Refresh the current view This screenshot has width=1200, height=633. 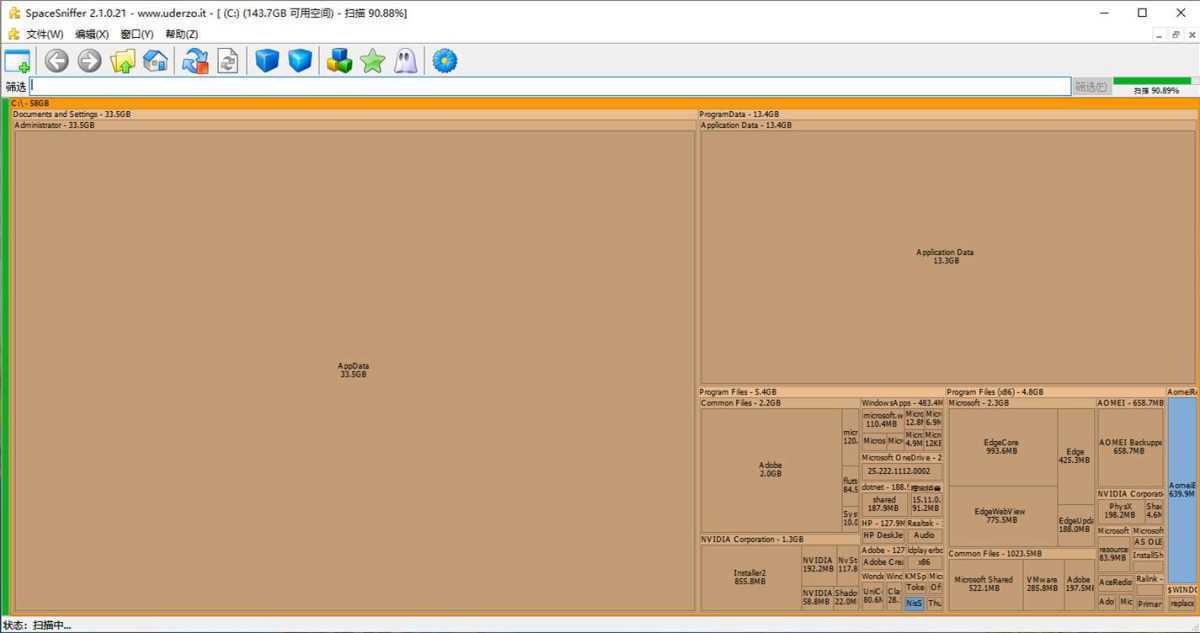coord(229,60)
